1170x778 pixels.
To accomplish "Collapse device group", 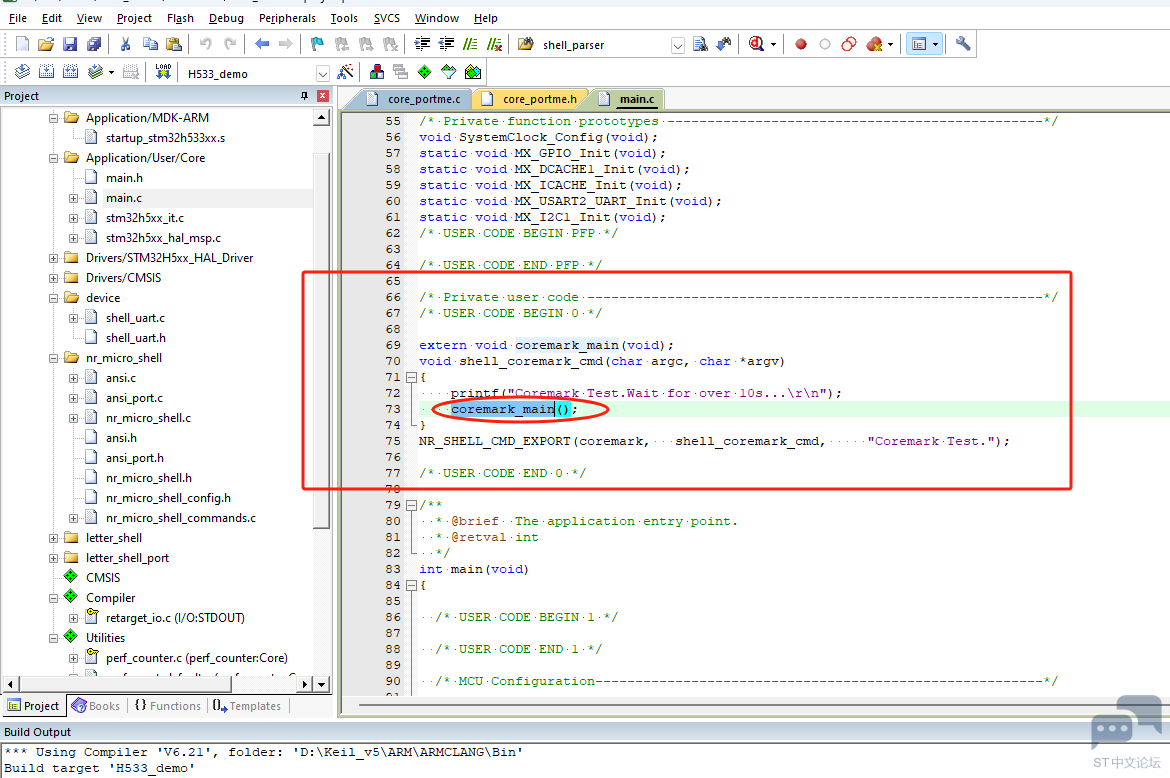I will pyautogui.click(x=53, y=298).
